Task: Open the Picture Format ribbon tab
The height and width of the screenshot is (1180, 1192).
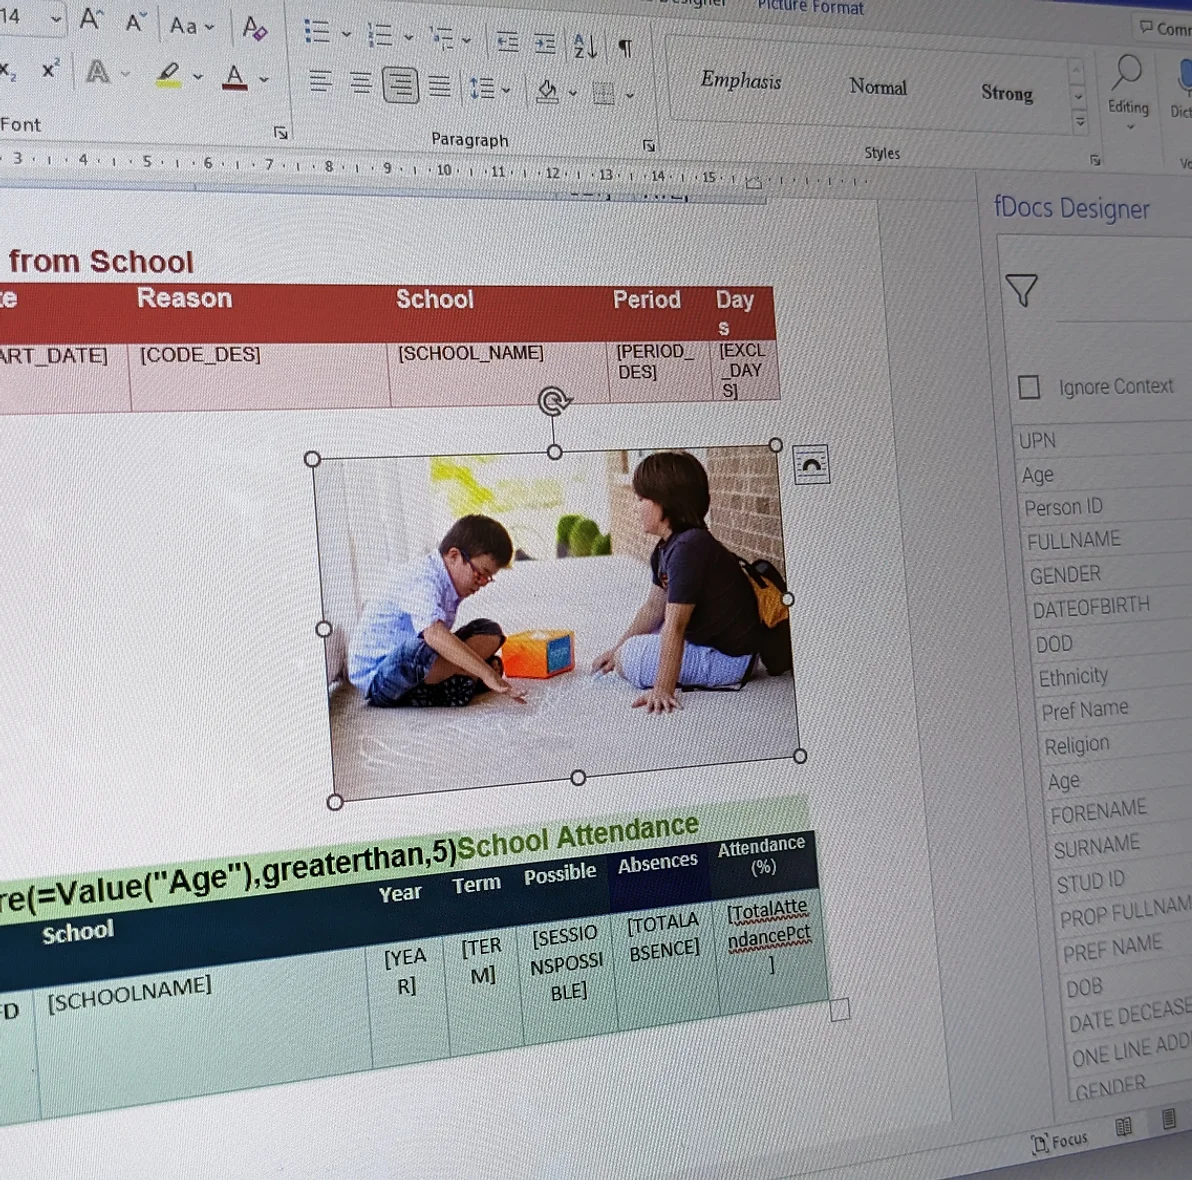Action: coord(810,8)
